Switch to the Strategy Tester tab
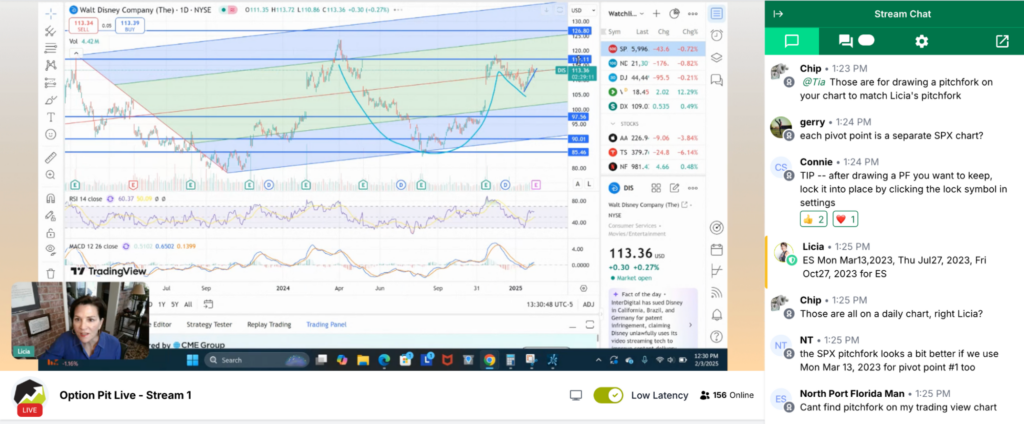This screenshot has height=424, width=1024. [209, 324]
